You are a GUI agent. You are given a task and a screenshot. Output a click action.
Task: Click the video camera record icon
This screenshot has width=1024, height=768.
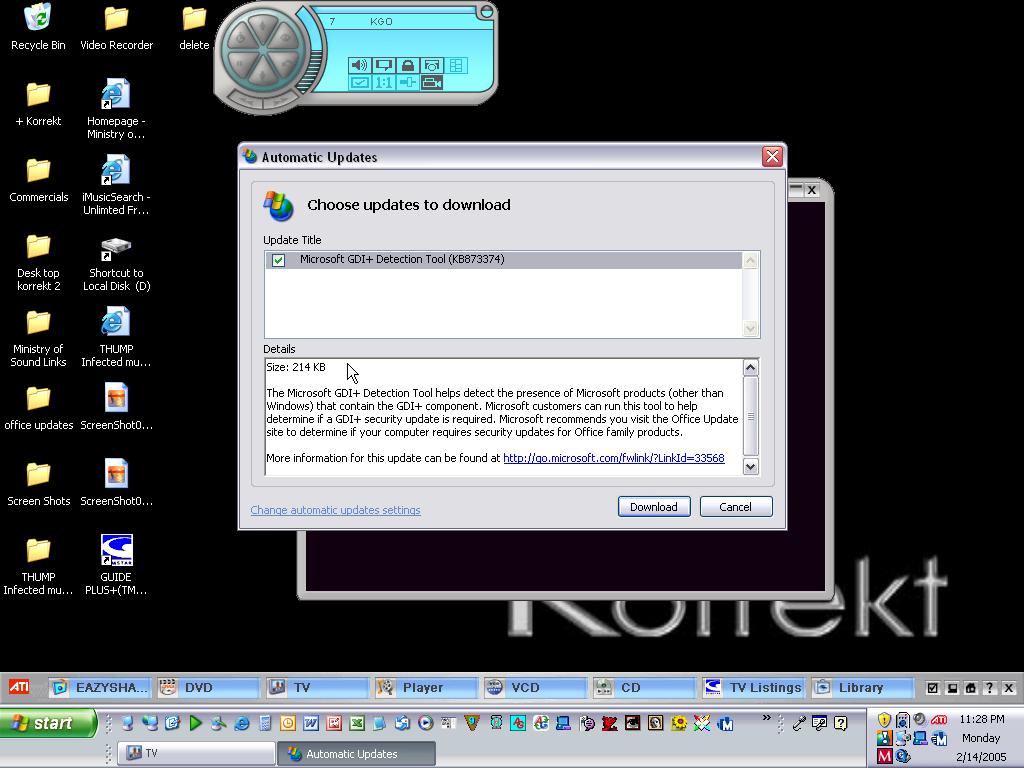tap(432, 83)
